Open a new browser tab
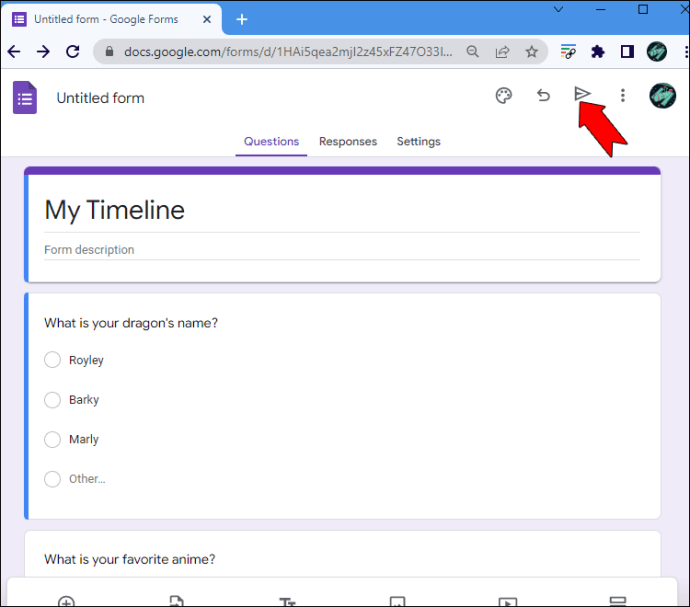 point(242,19)
